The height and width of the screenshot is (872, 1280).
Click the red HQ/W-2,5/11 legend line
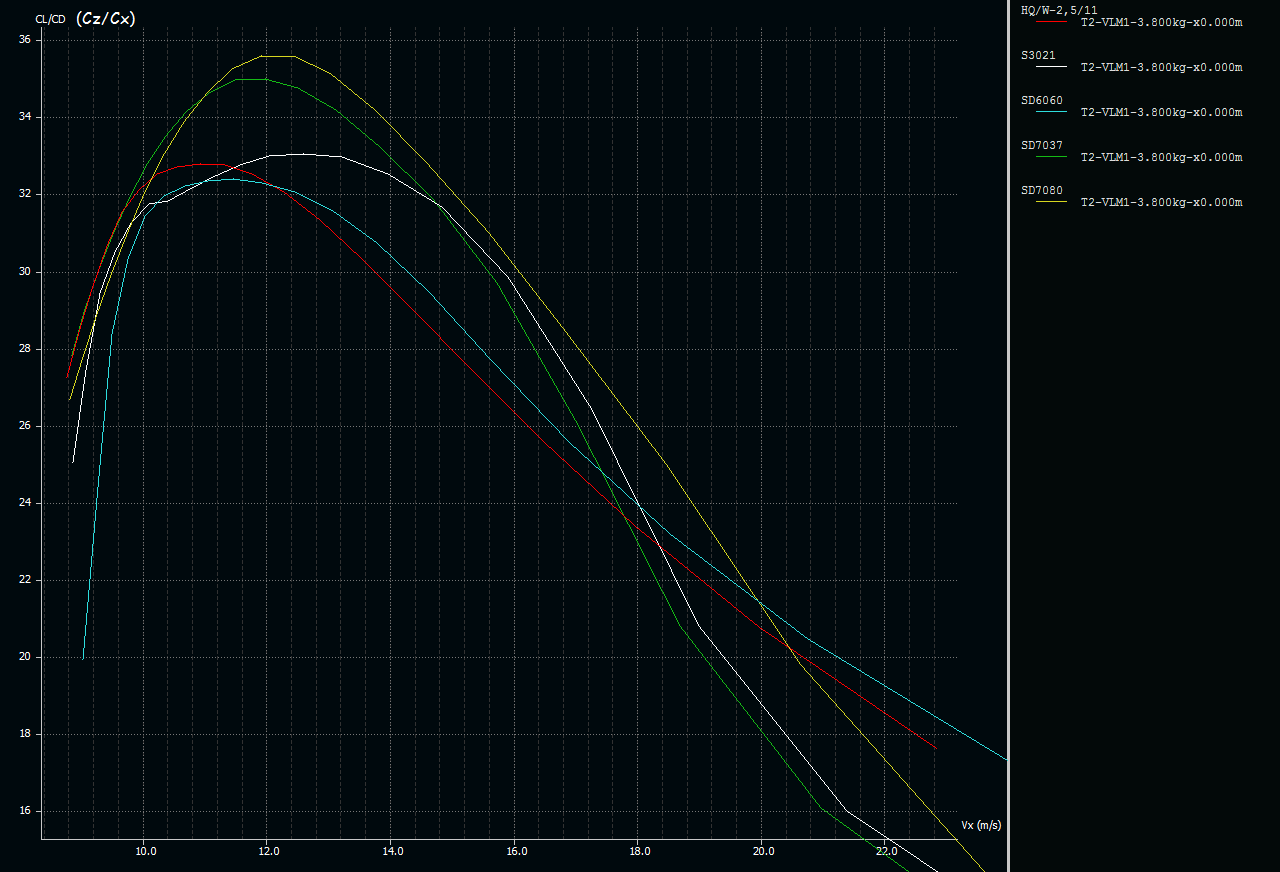point(1052,22)
